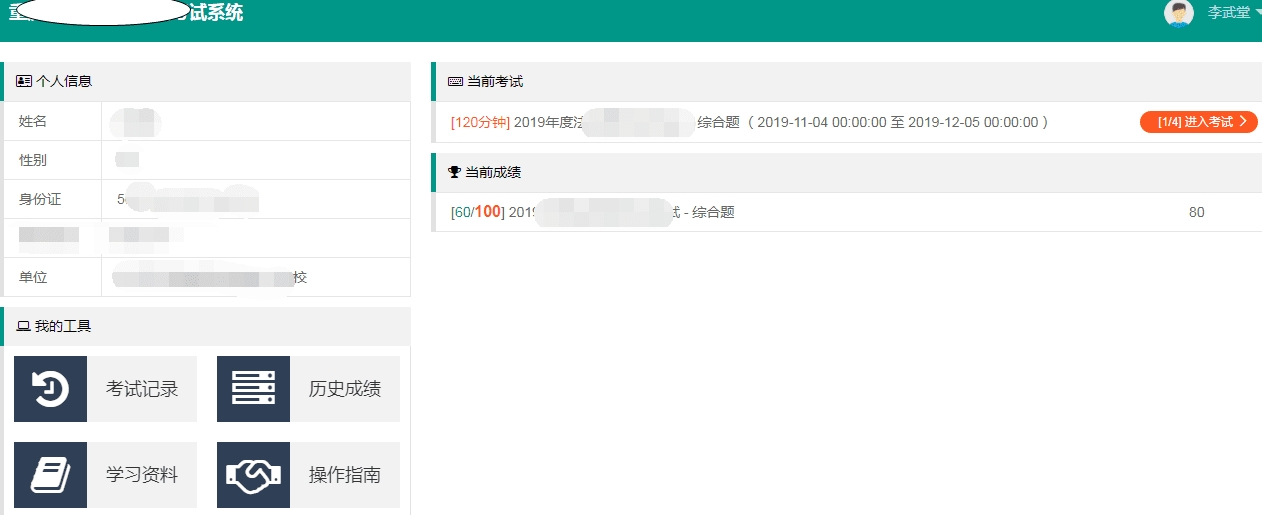Expand the 李武堂 user dropdown
Screen dimensions: 1262x515
point(1258,13)
